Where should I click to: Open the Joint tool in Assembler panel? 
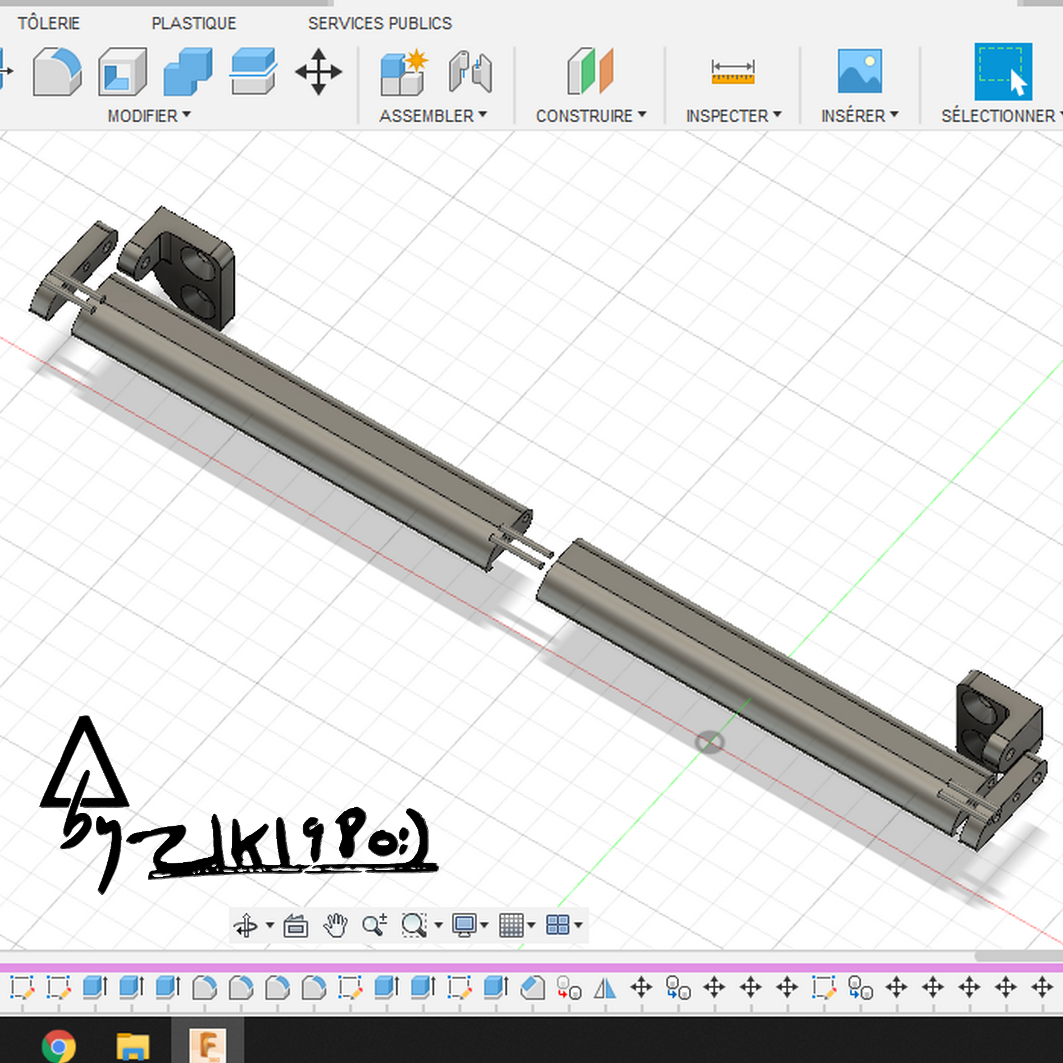(x=472, y=72)
